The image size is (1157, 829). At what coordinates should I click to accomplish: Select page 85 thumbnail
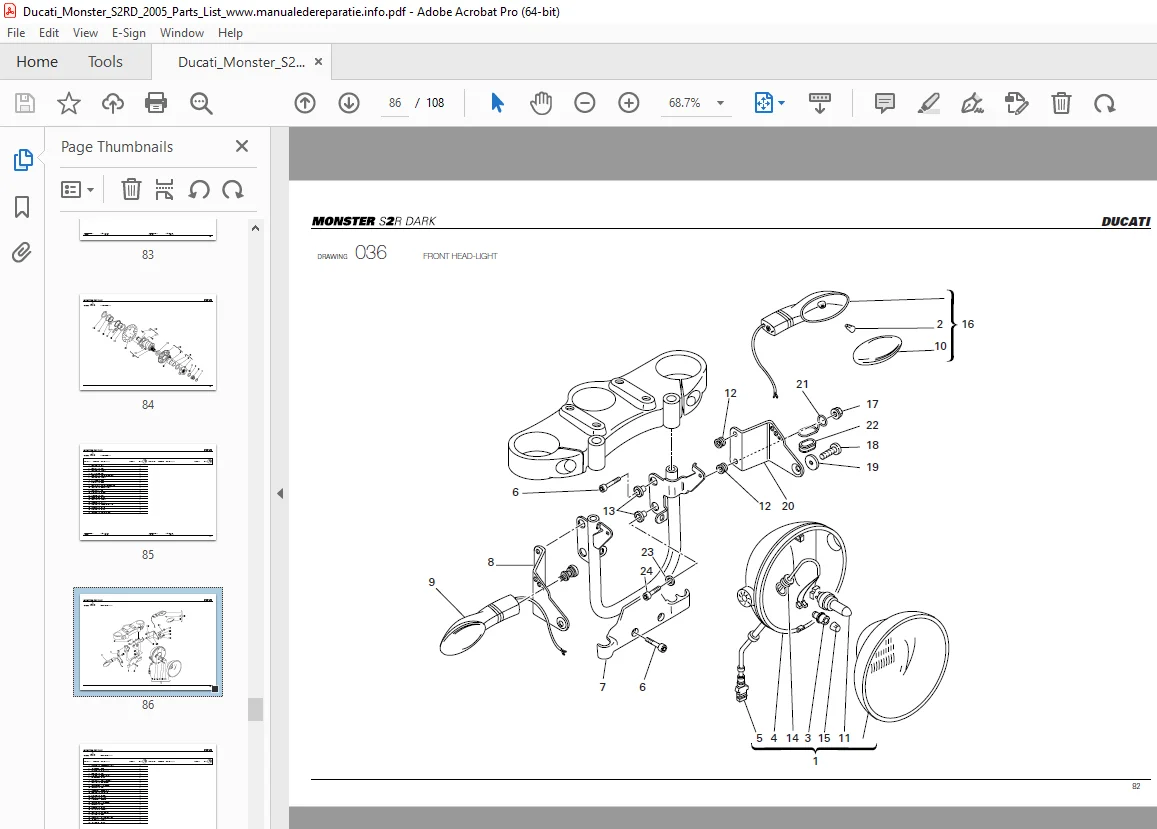tap(148, 492)
